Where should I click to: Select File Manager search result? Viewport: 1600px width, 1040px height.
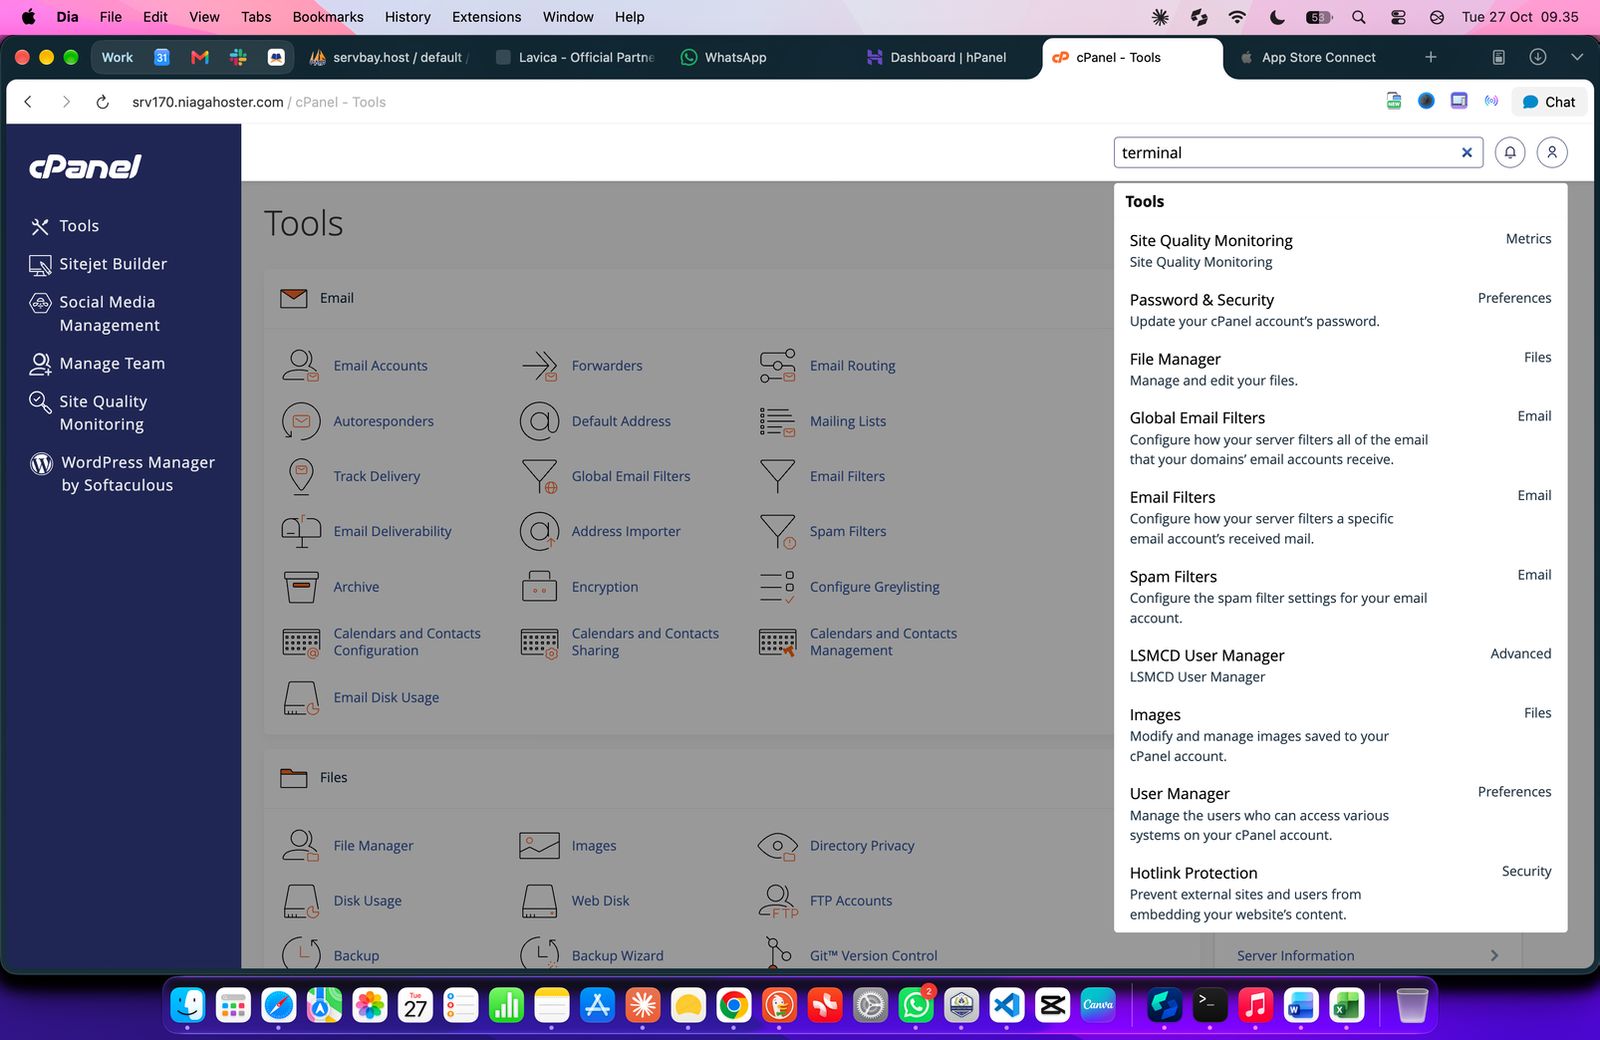[x=1340, y=369]
